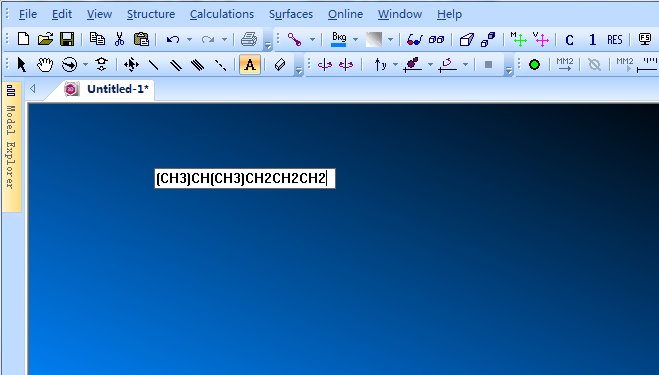Open the dihedral rotation dropdown arrow
Image resolution: width=659 pixels, height=375 pixels.
point(465,65)
